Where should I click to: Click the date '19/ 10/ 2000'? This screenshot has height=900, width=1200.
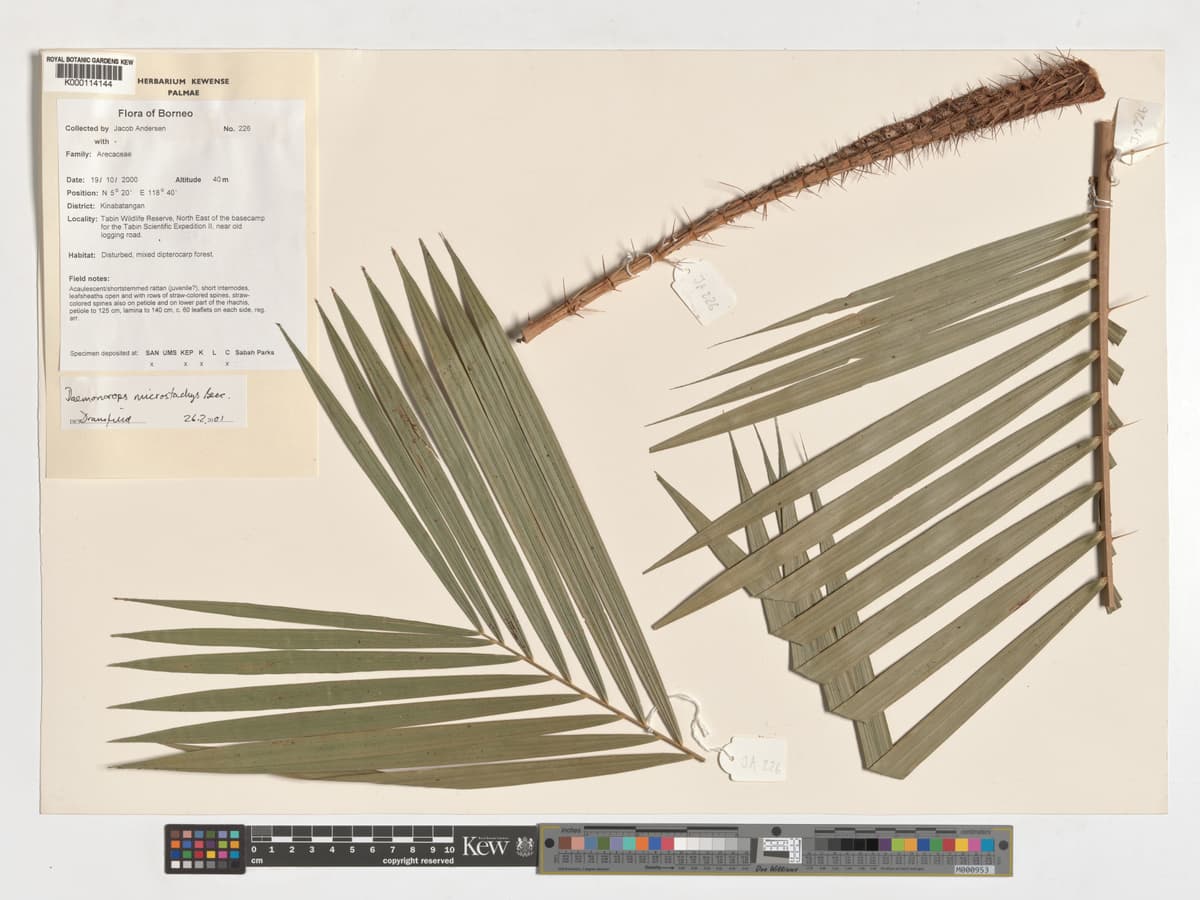click(x=114, y=180)
